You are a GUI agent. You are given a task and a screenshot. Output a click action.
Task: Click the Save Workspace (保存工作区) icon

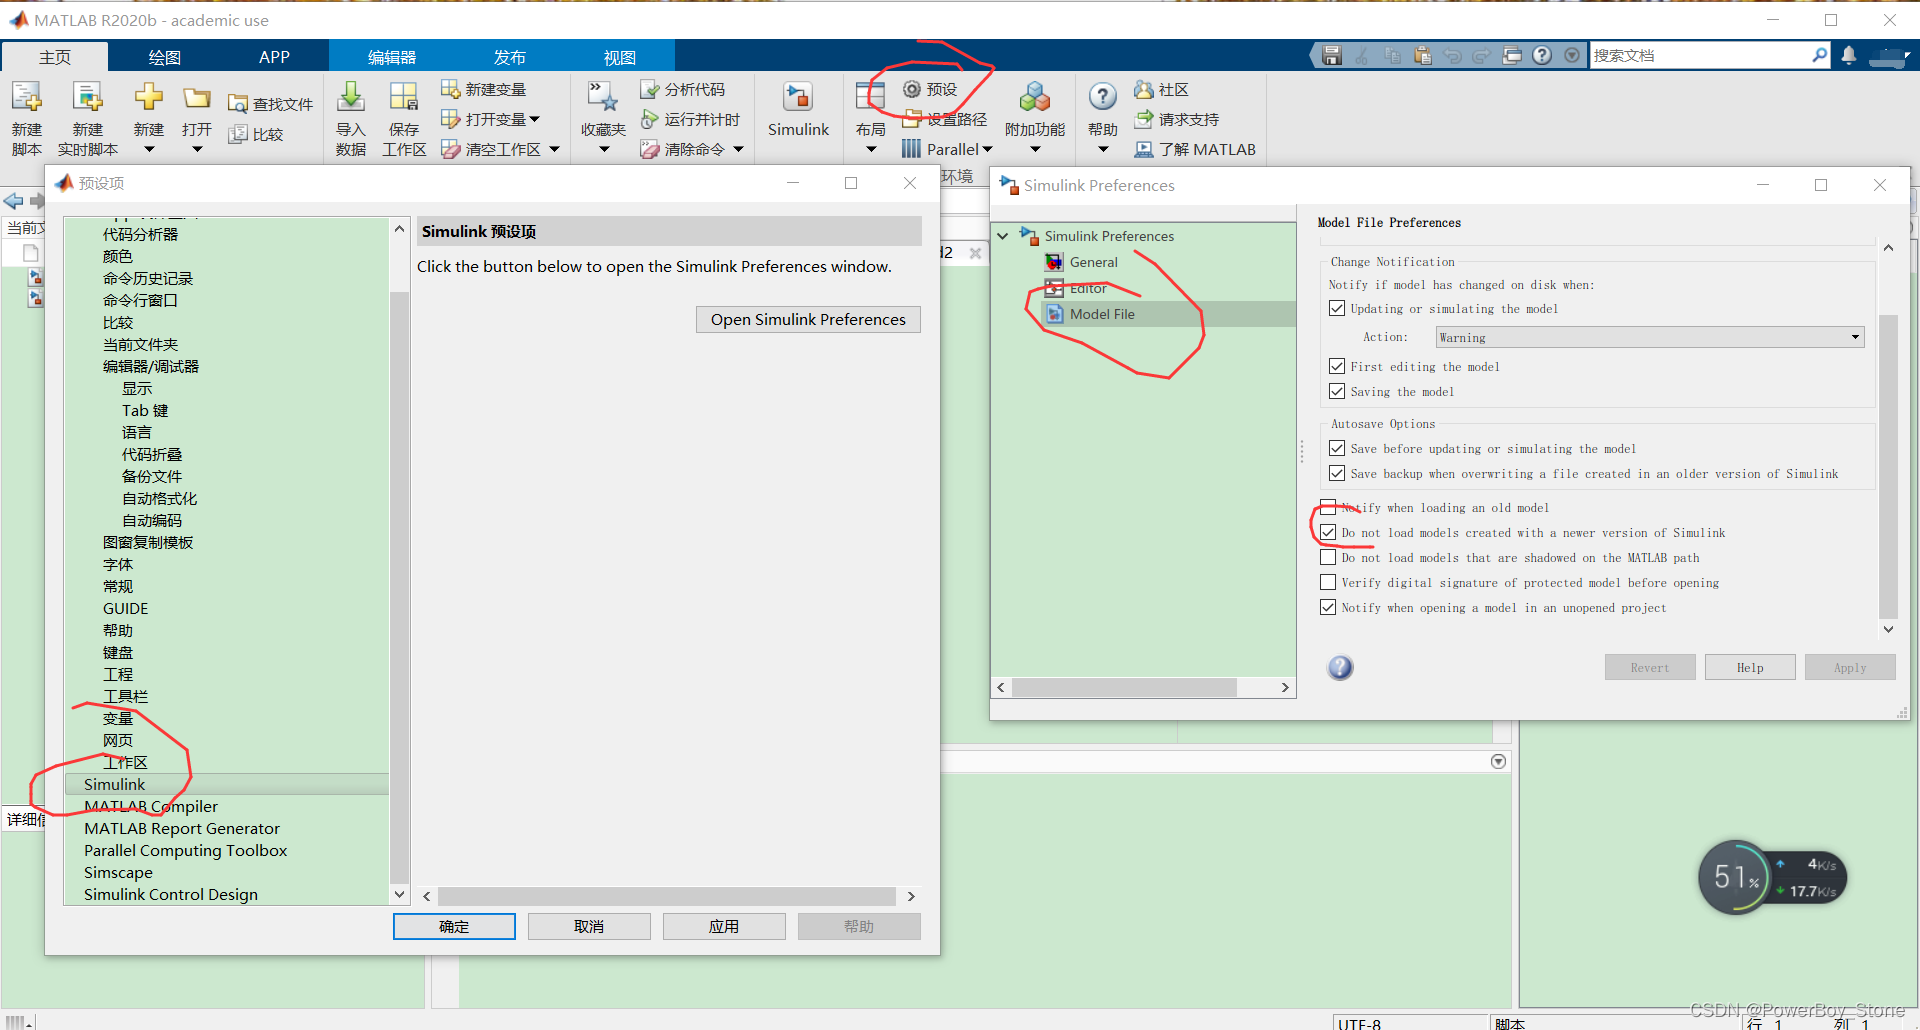[x=404, y=97]
